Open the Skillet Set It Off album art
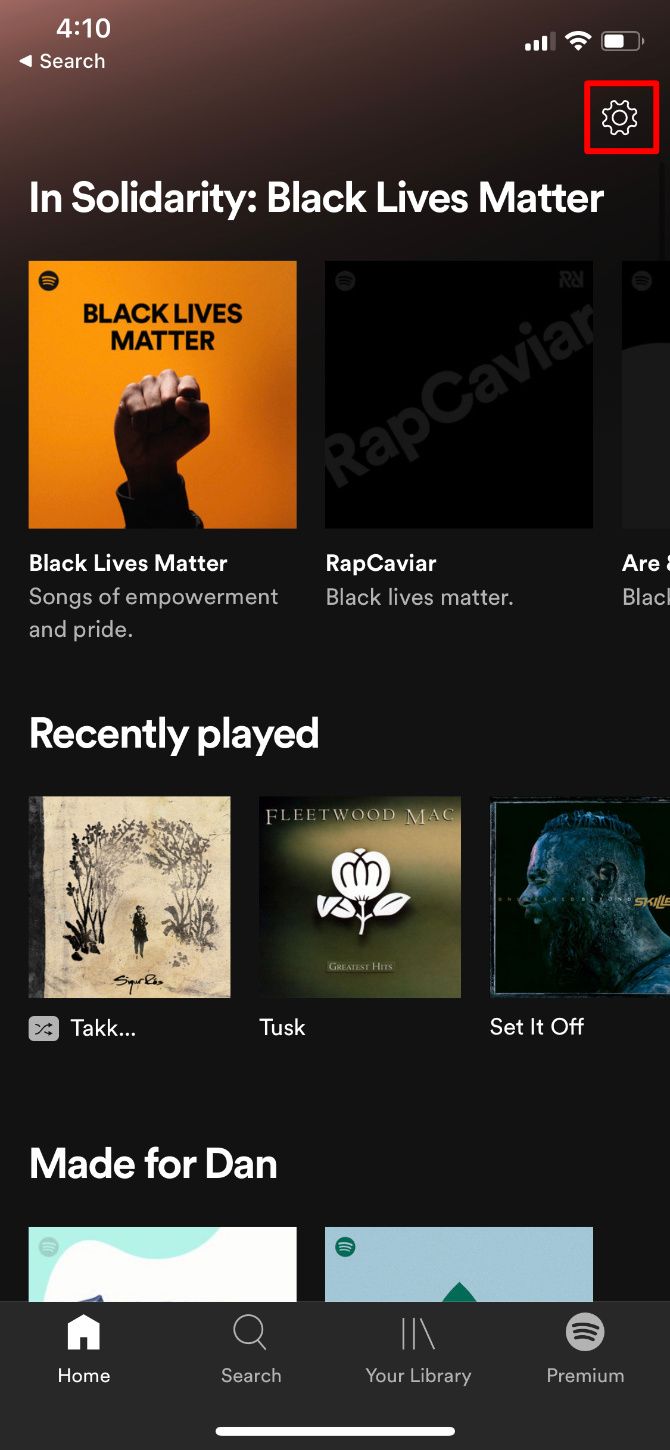Image resolution: width=670 pixels, height=1450 pixels. pyautogui.click(x=580, y=897)
